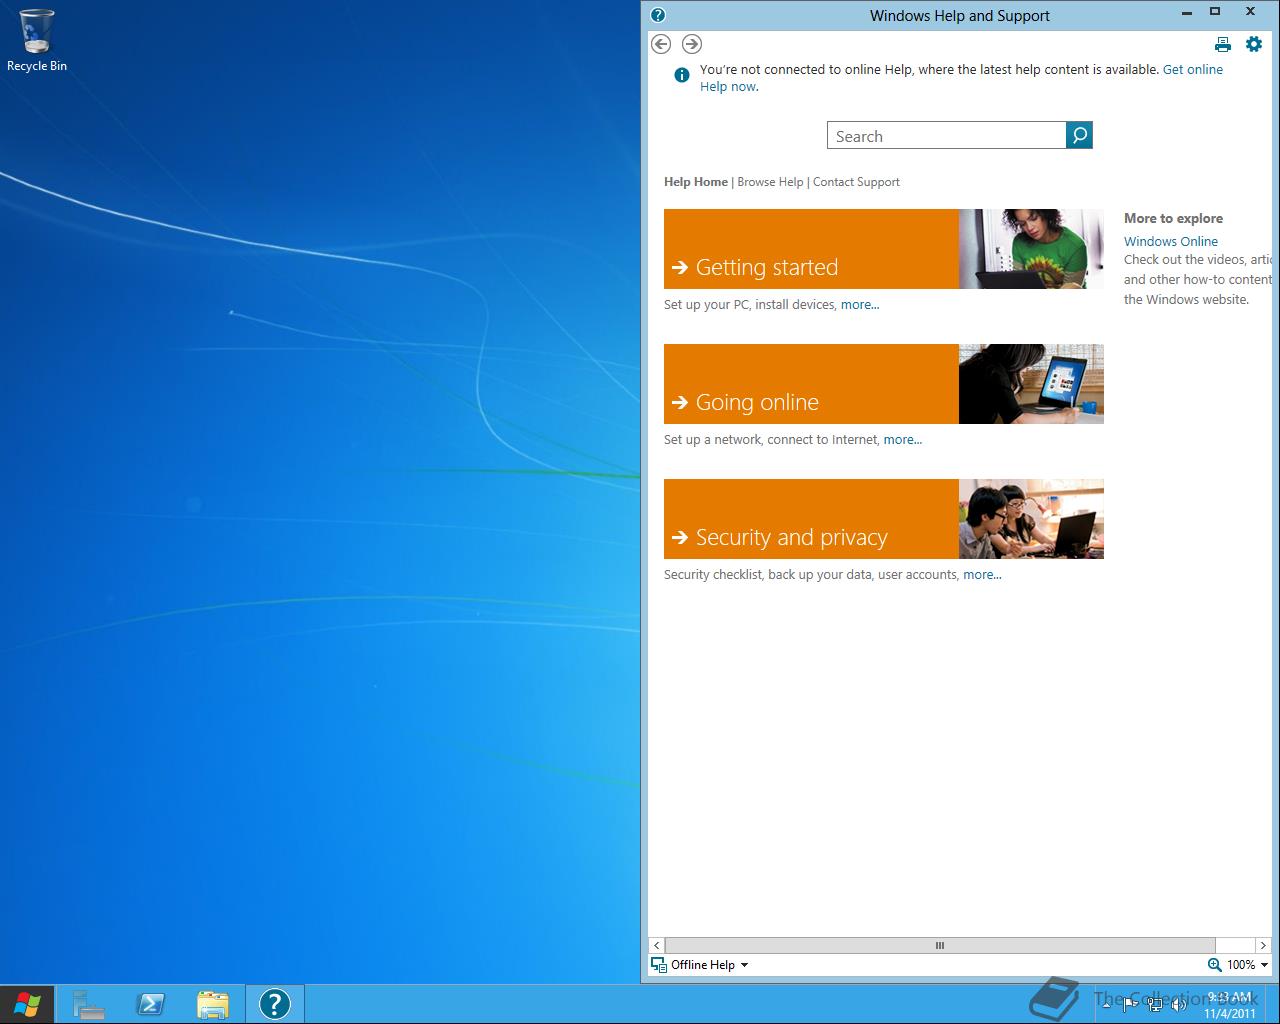Go forward using the Forward arrow
This screenshot has width=1280, height=1024.
691,44
